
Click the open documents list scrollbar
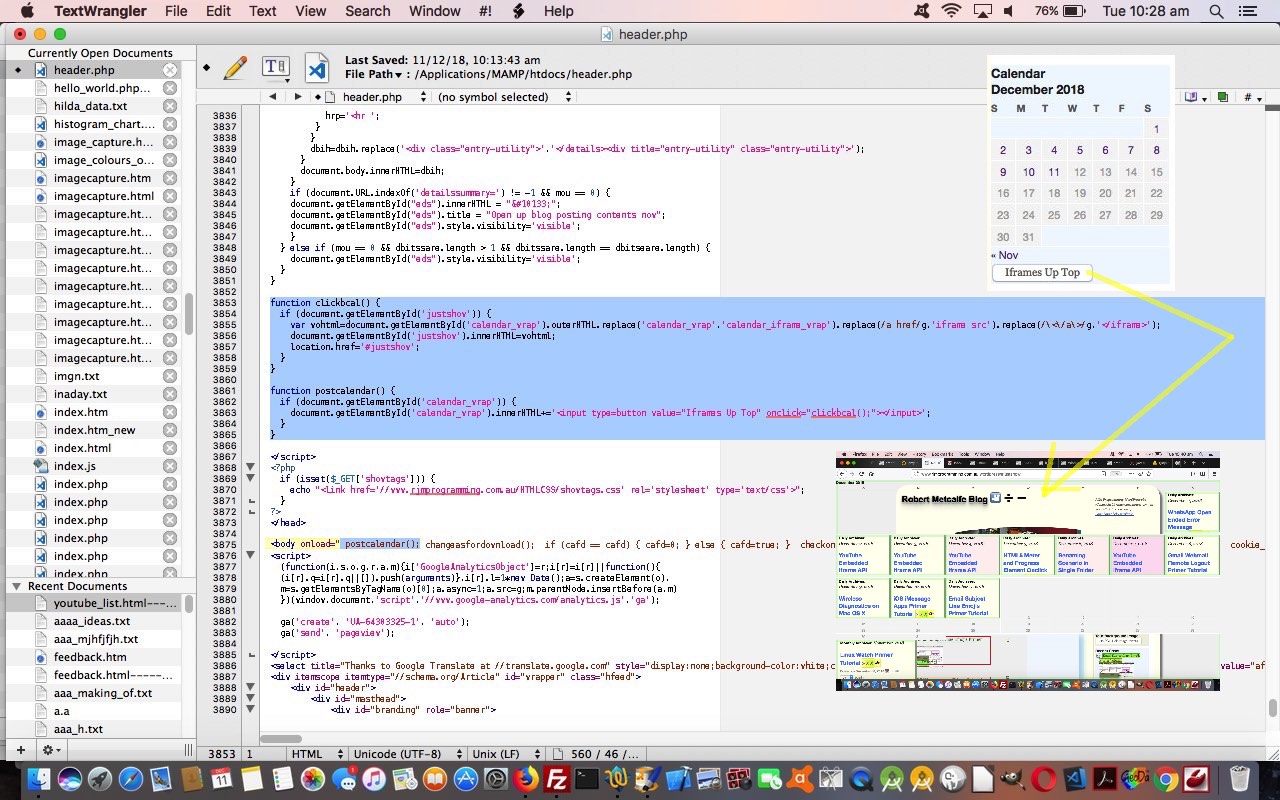point(188,314)
